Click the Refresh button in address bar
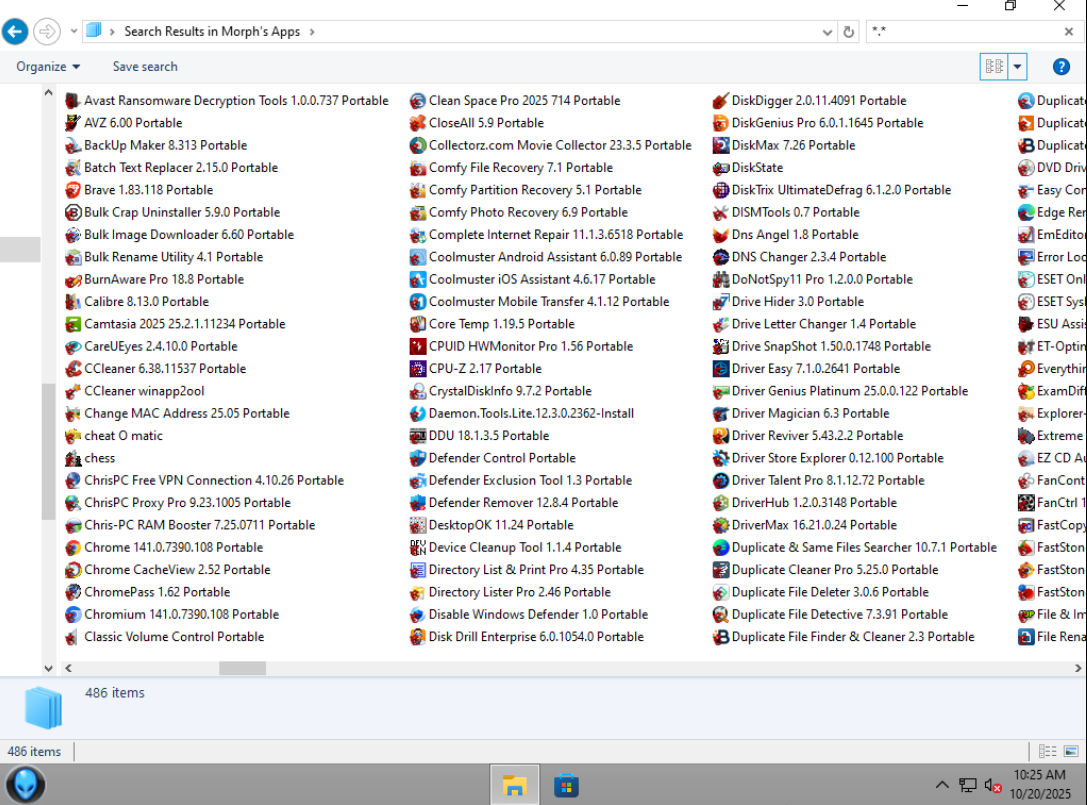Image resolution: width=1087 pixels, height=805 pixels. click(848, 32)
